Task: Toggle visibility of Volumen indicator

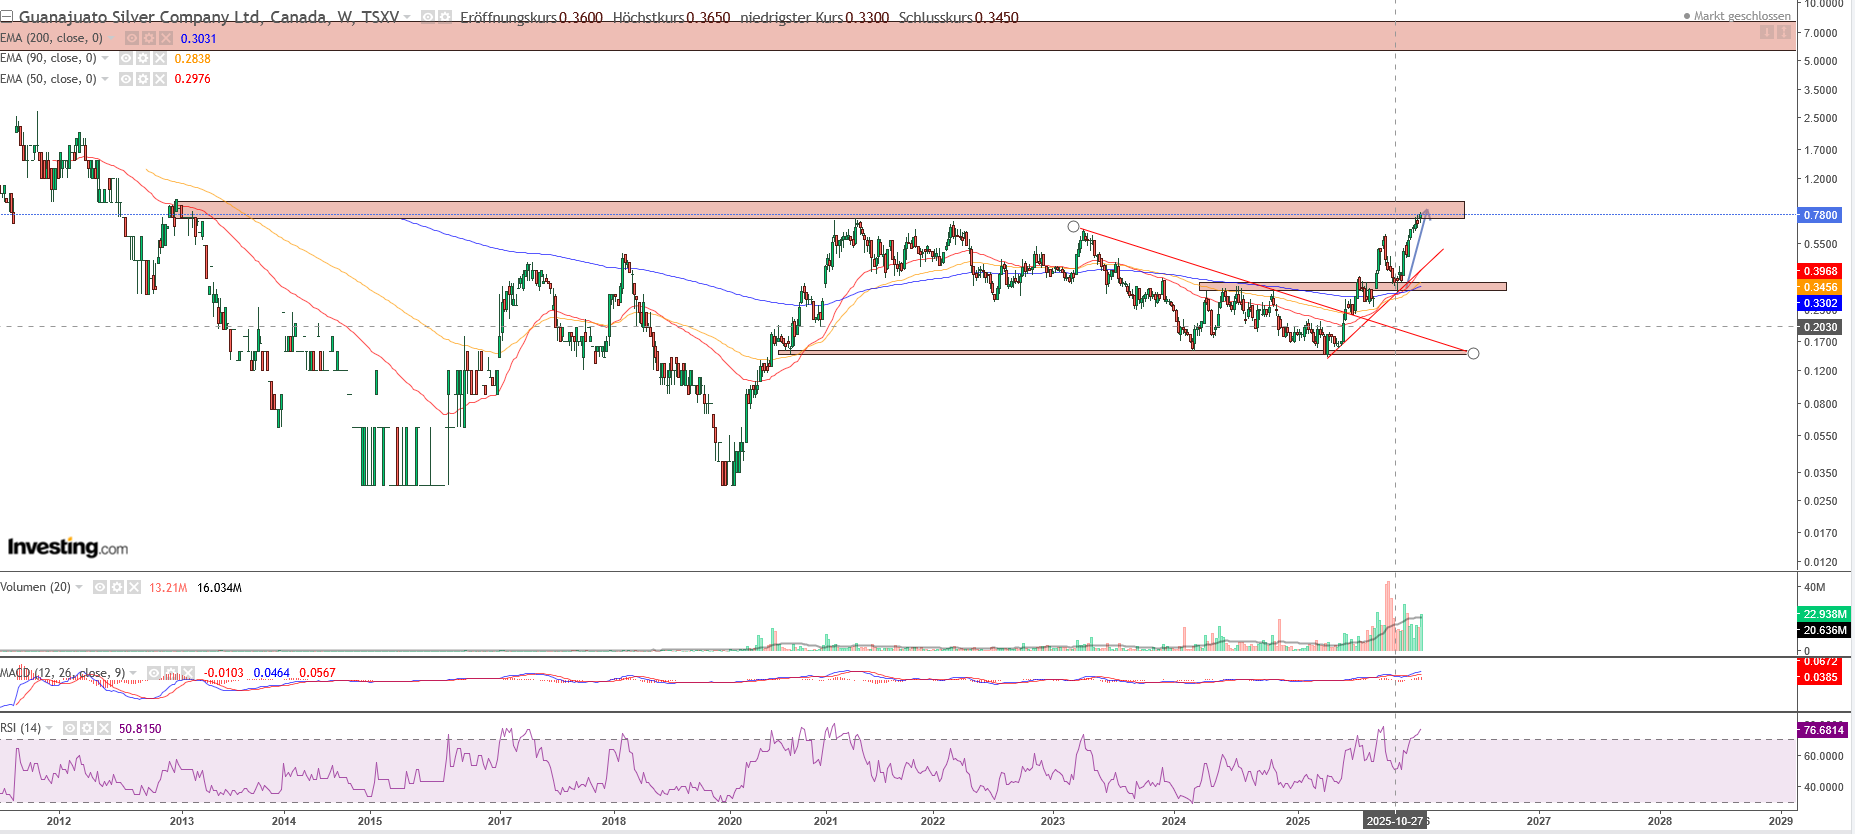Action: pyautogui.click(x=100, y=588)
